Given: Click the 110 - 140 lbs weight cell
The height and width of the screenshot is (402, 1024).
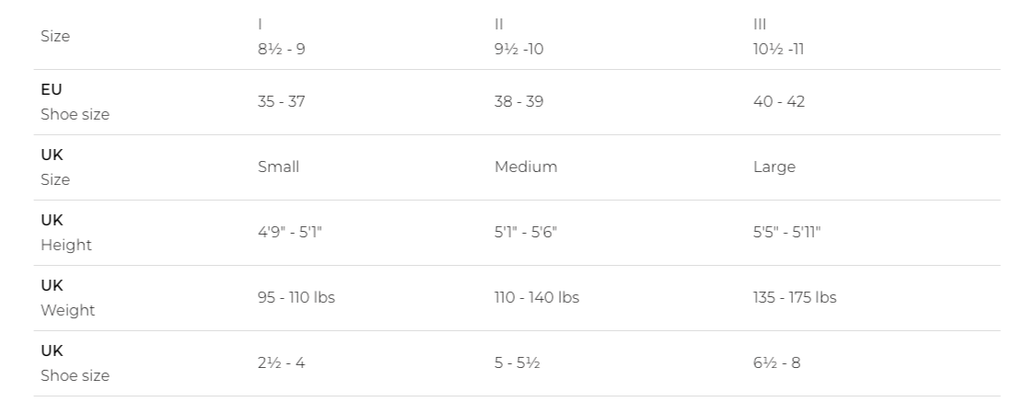Looking at the screenshot, I should coord(536,298).
